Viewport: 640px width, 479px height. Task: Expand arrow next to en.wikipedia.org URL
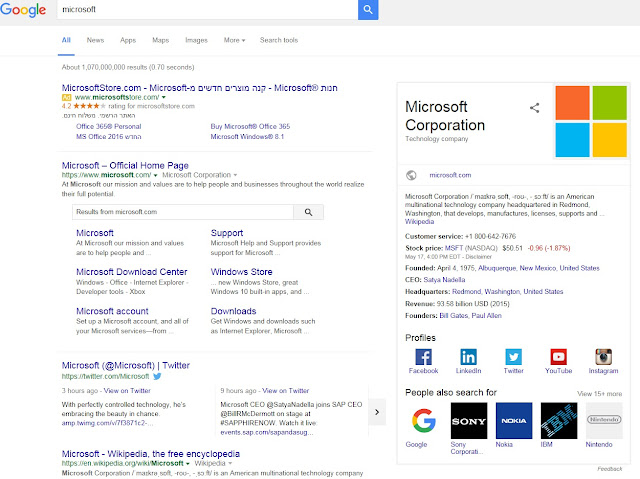point(188,463)
